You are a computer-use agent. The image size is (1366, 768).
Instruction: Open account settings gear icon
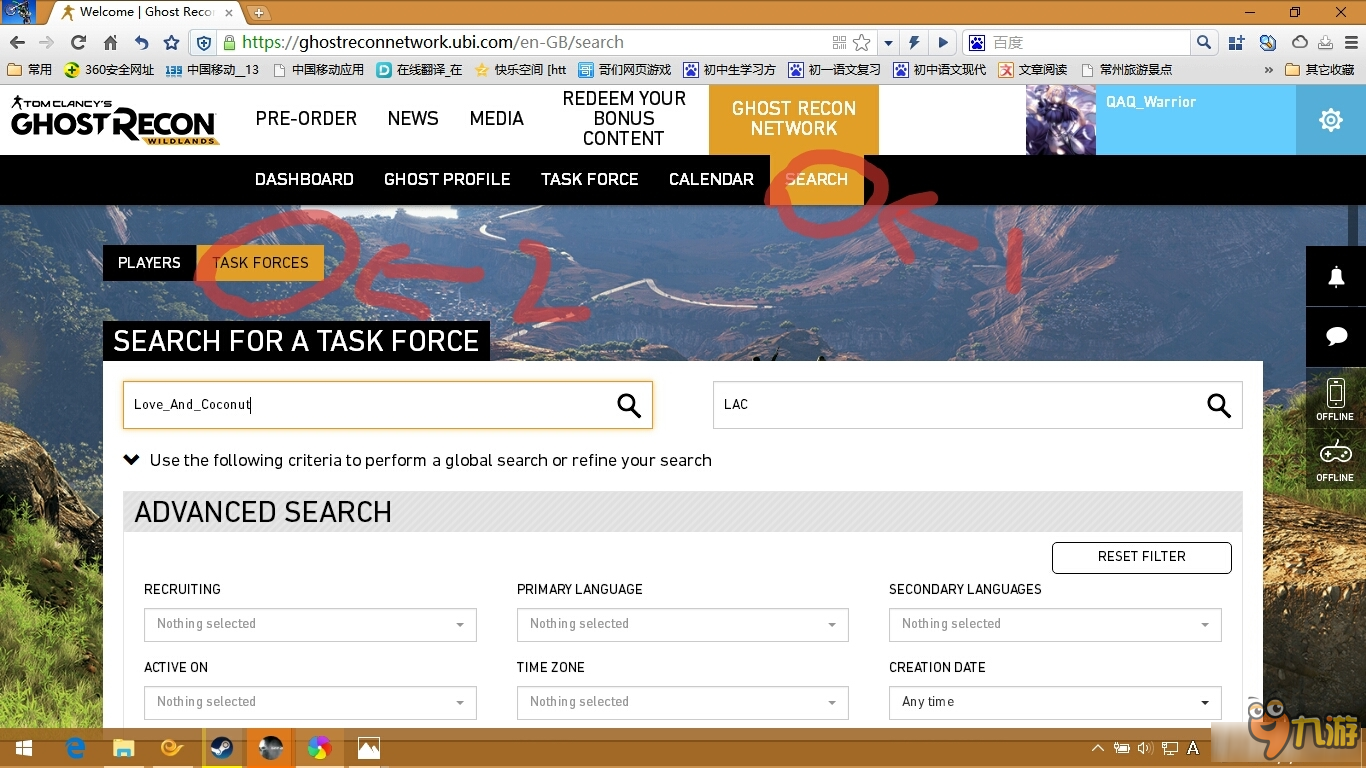pyautogui.click(x=1331, y=120)
